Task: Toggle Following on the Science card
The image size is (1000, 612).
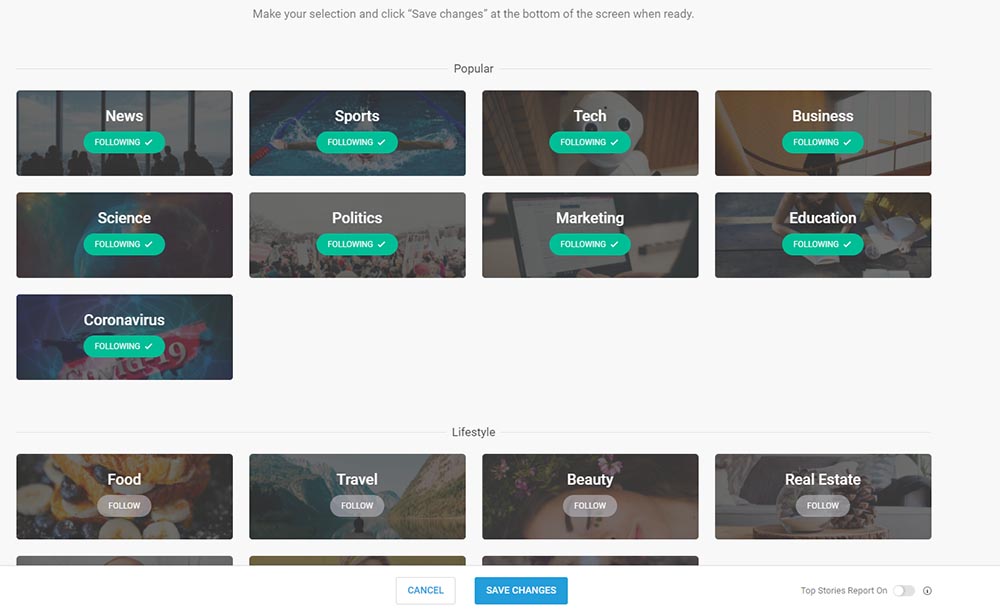Action: [x=124, y=244]
